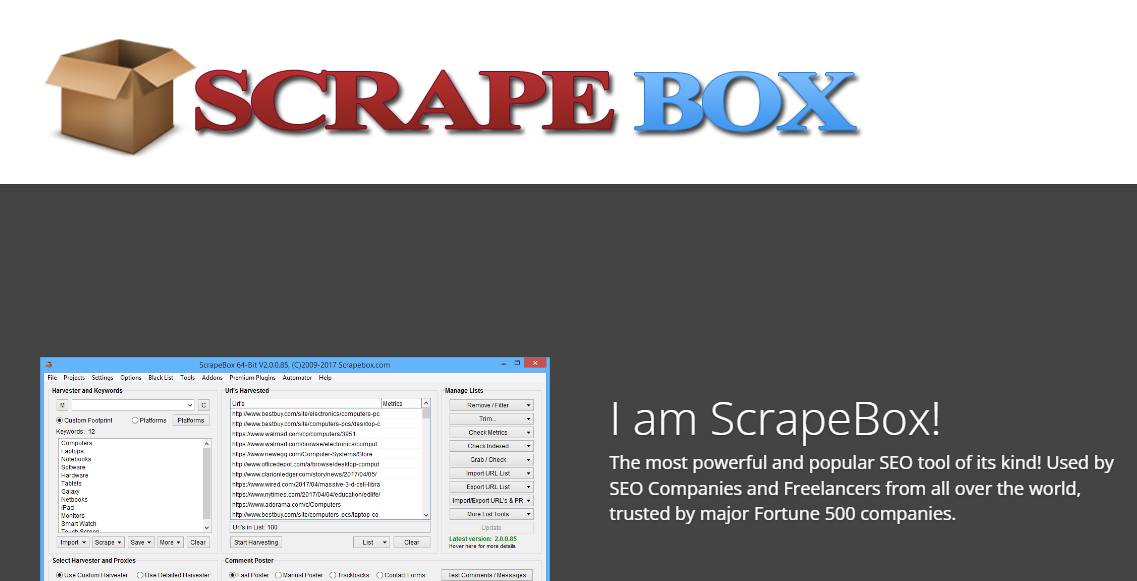Open the Addons menu
The height and width of the screenshot is (581, 1137).
click(x=212, y=378)
